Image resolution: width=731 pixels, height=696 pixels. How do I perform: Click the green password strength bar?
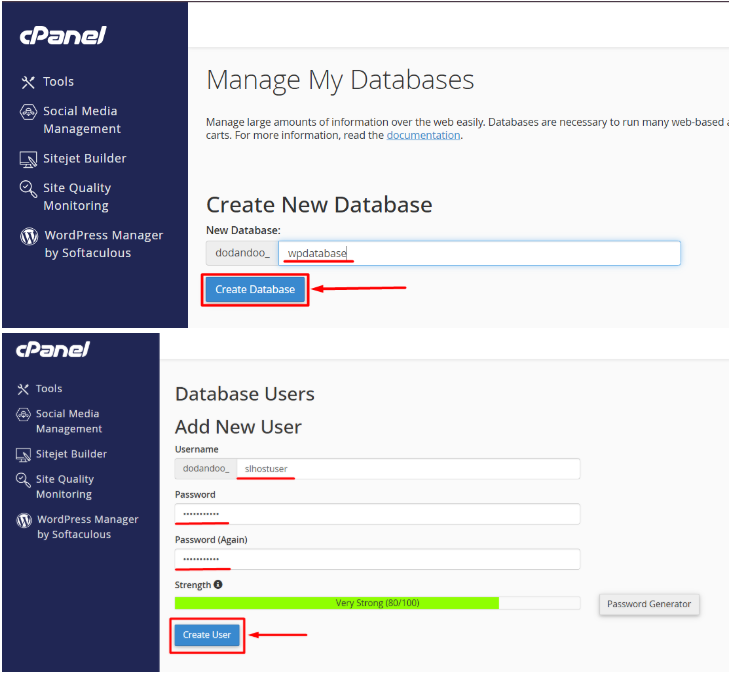tap(336, 603)
